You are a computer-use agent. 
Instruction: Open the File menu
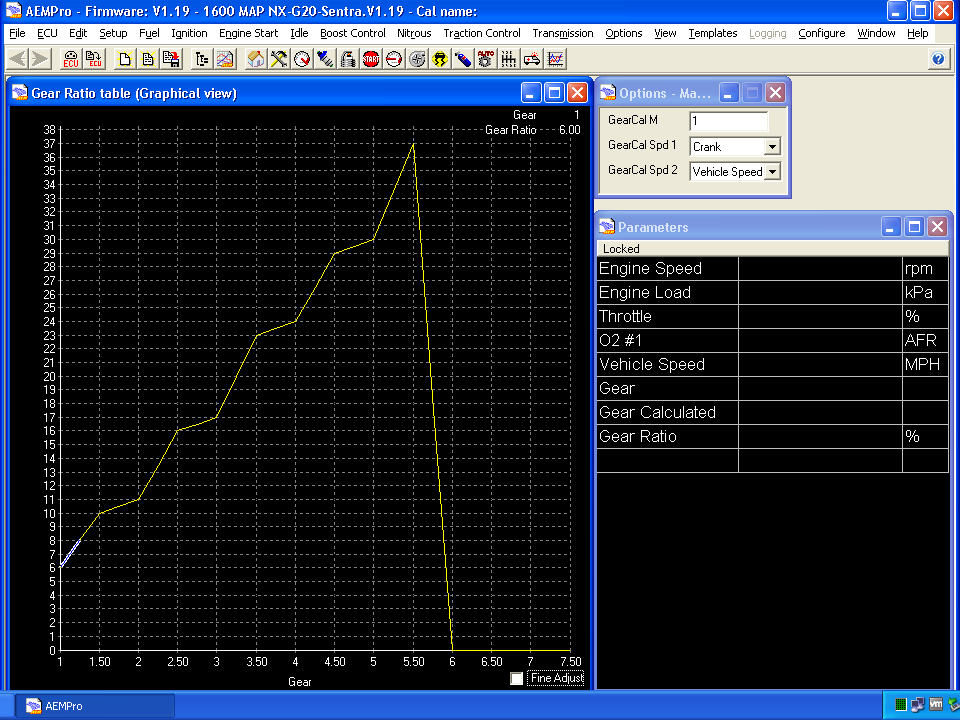tap(17, 33)
